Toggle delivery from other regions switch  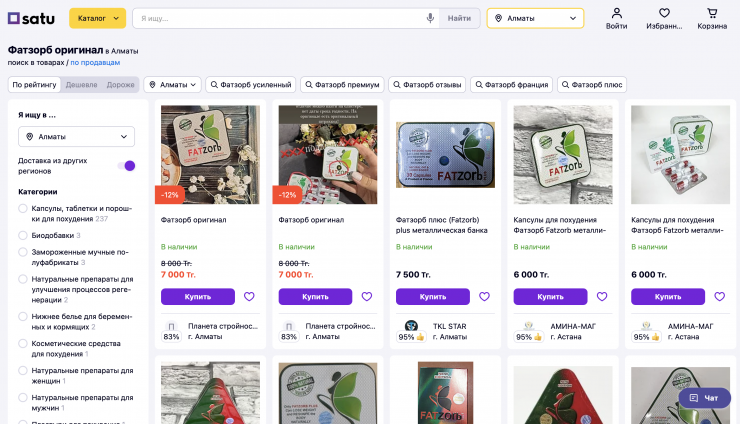[x=126, y=166]
